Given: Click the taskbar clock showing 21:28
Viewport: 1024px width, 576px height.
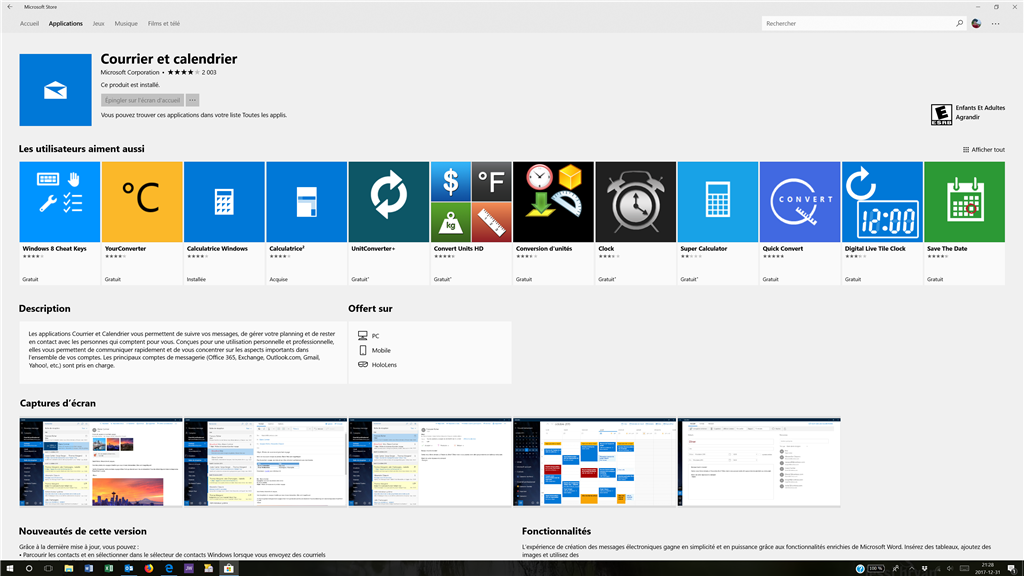Looking at the screenshot, I should point(988,568).
